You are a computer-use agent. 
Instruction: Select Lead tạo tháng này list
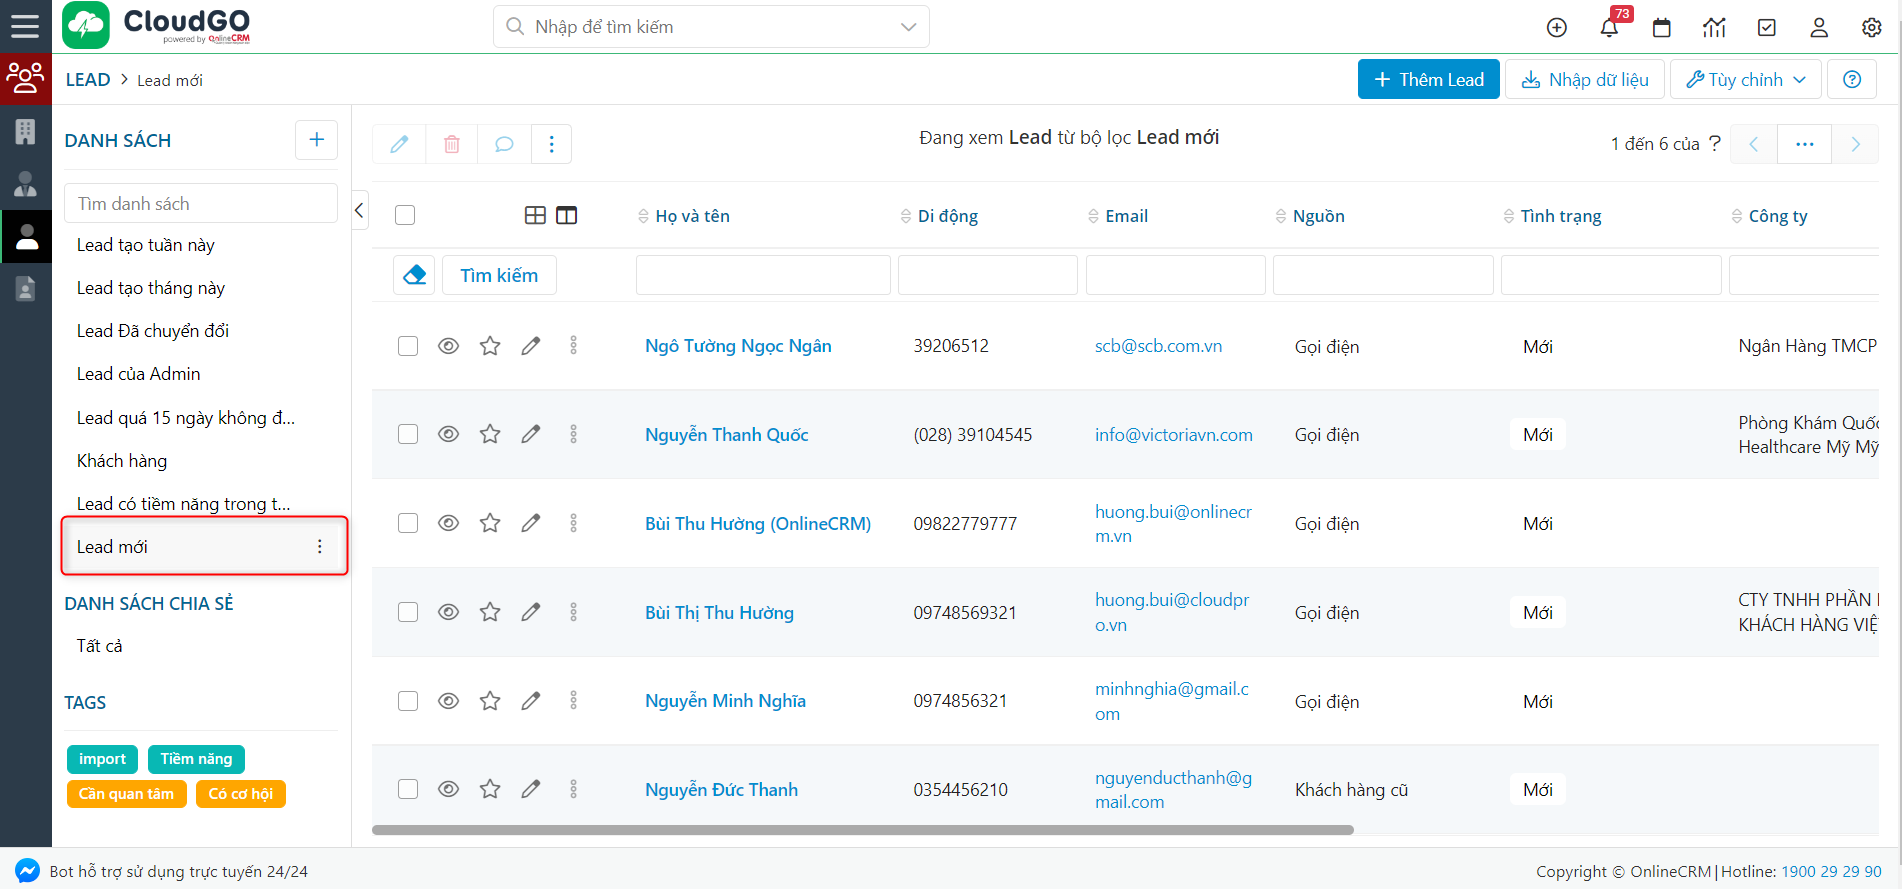(151, 288)
